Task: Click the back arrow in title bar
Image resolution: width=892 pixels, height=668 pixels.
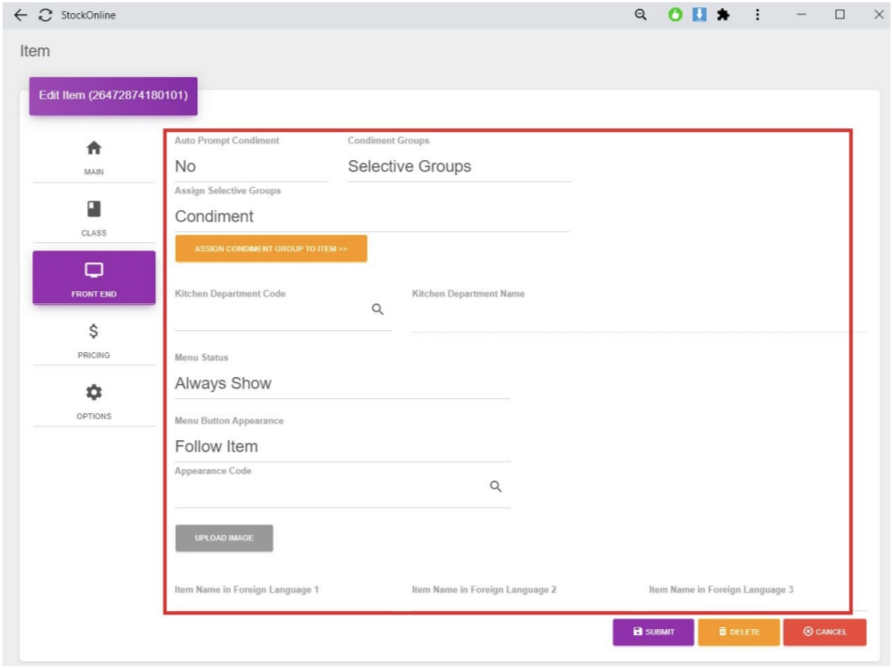Action: tap(21, 15)
